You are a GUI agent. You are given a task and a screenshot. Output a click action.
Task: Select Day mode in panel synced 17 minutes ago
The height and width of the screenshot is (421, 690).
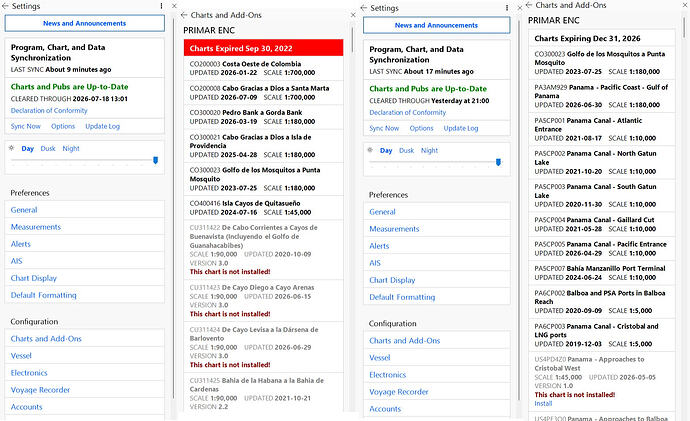point(386,150)
